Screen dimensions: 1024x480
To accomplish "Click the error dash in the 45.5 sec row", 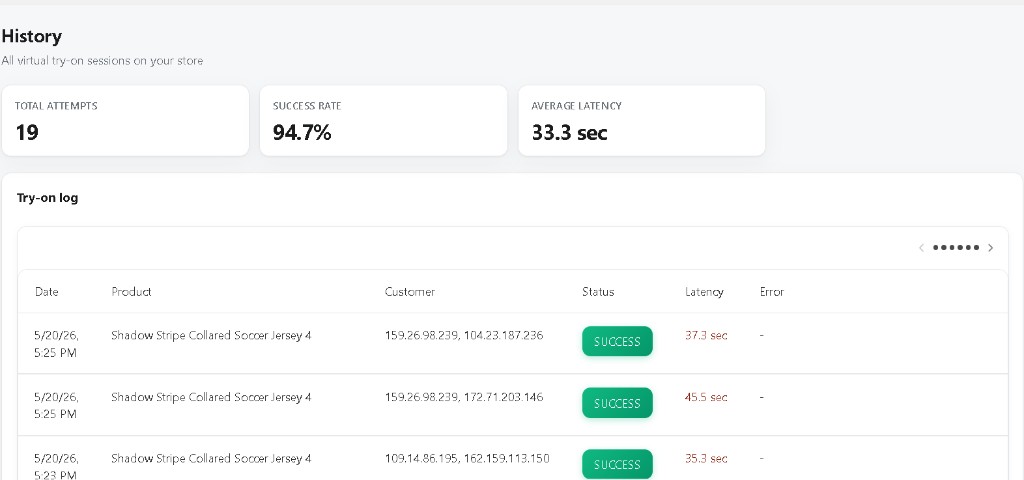I will coord(761,397).
